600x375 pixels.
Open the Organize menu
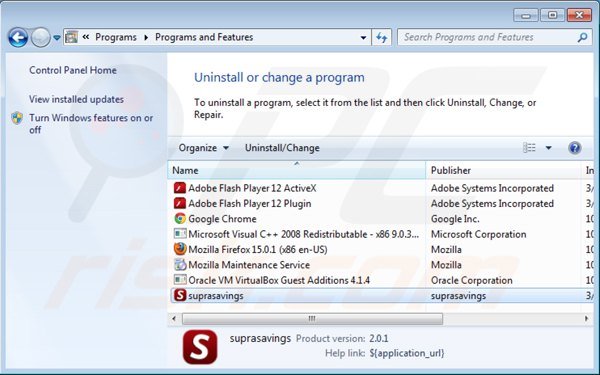pos(204,148)
